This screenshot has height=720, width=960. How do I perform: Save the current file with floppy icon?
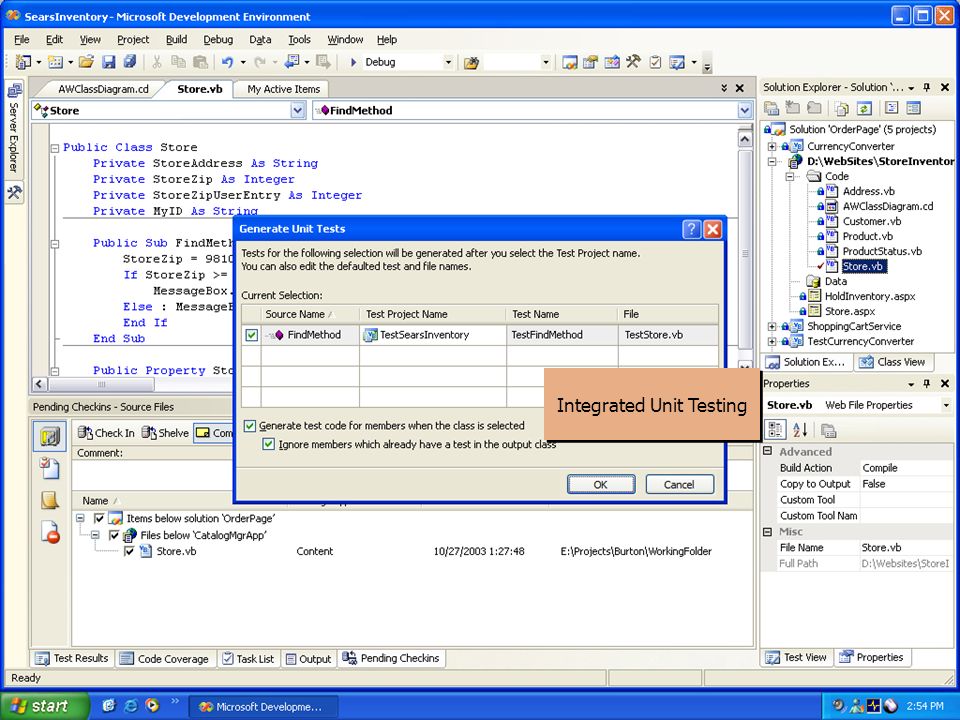point(109,62)
